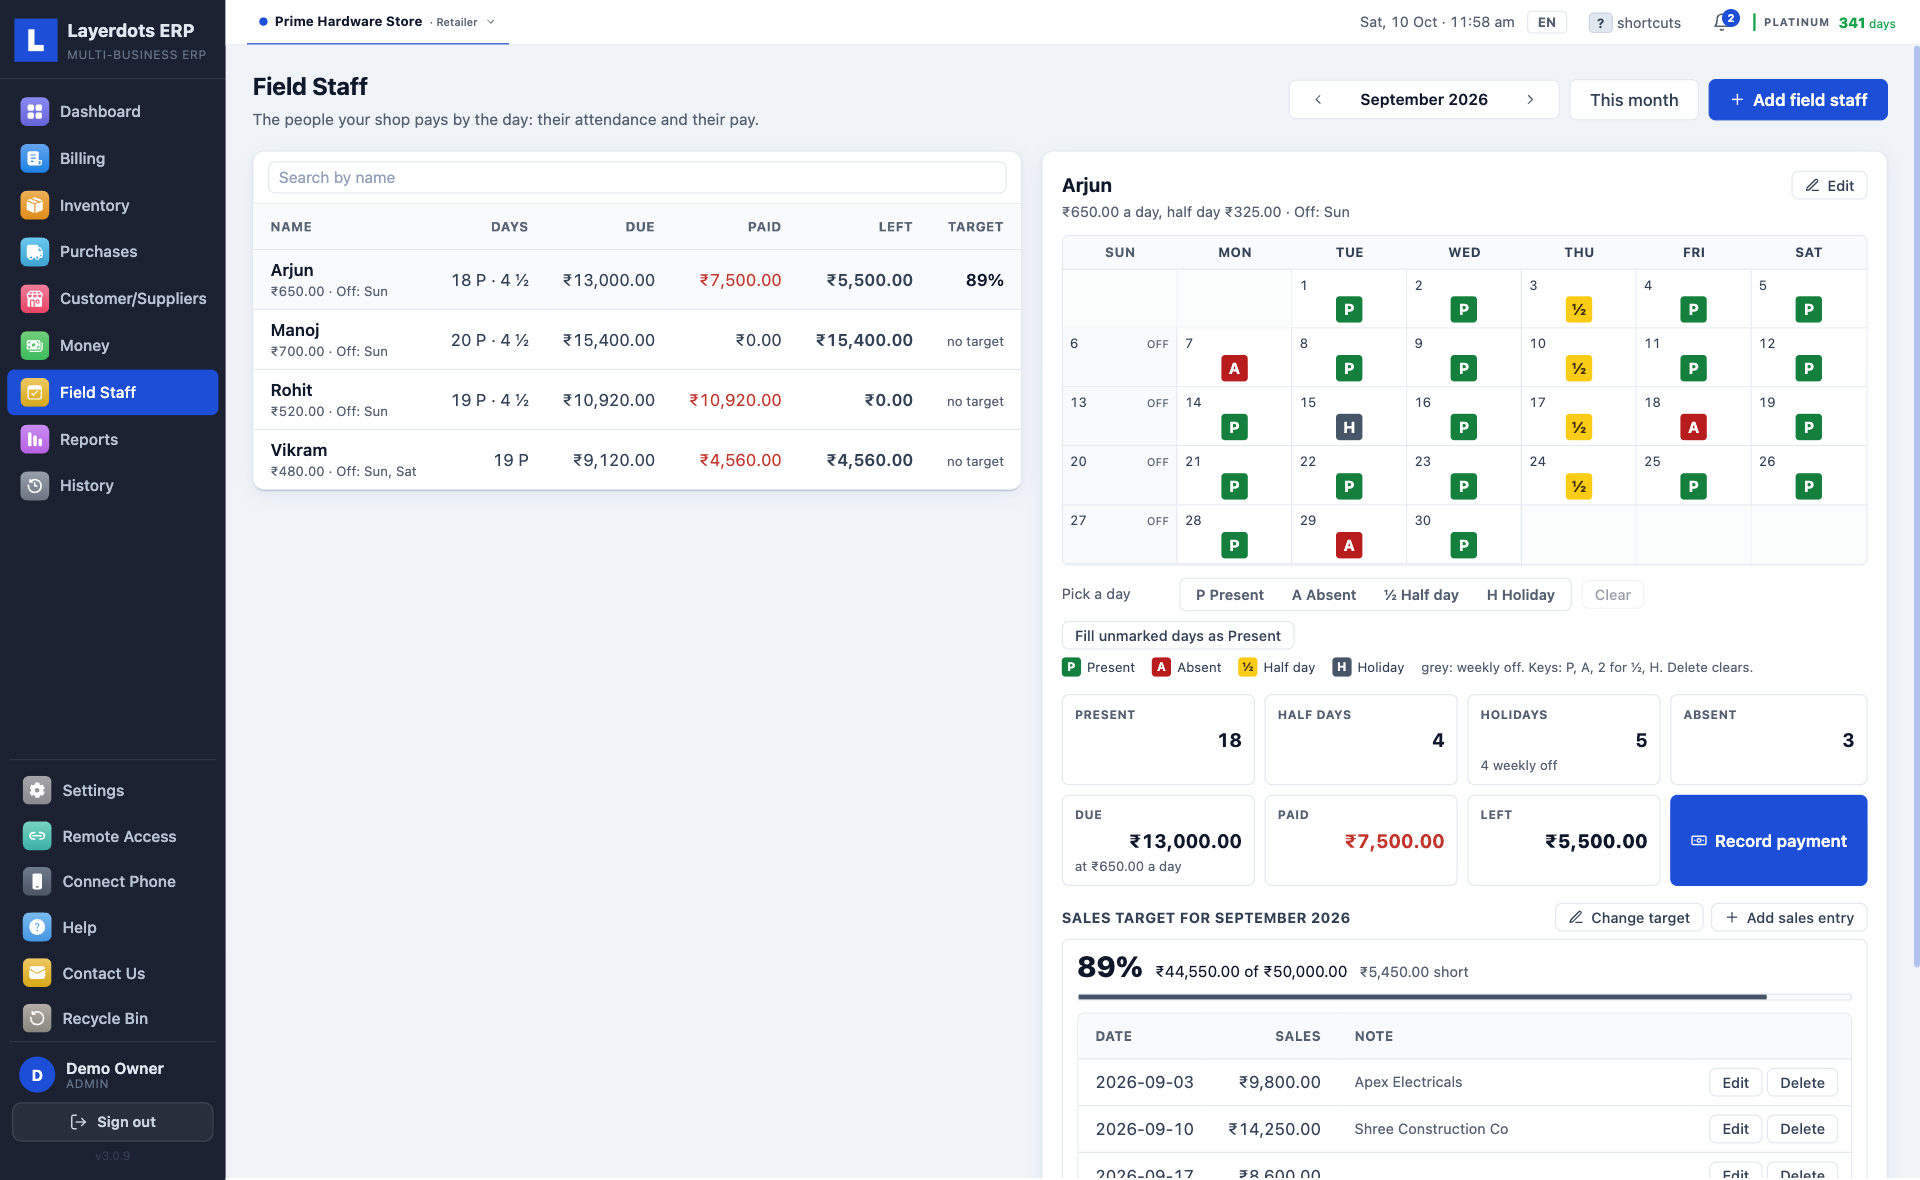
Task: Go to next month arrow
Action: point(1530,99)
